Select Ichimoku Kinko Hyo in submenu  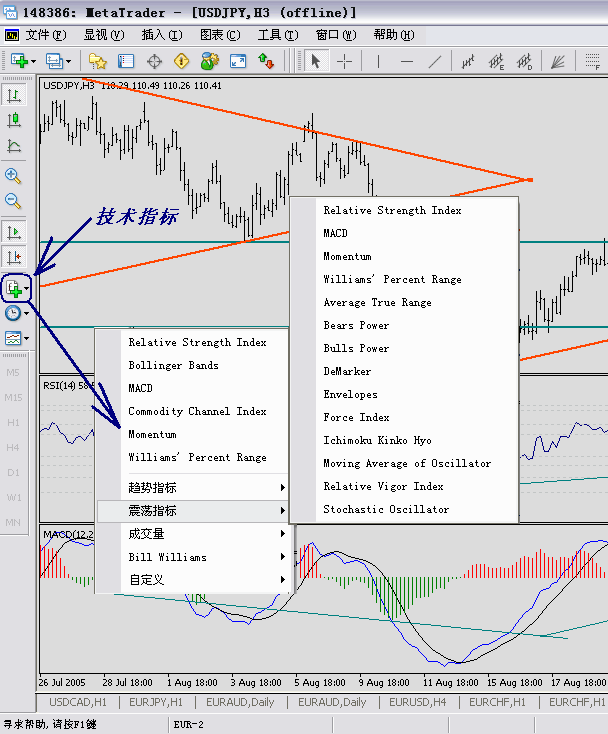[x=404, y=440]
